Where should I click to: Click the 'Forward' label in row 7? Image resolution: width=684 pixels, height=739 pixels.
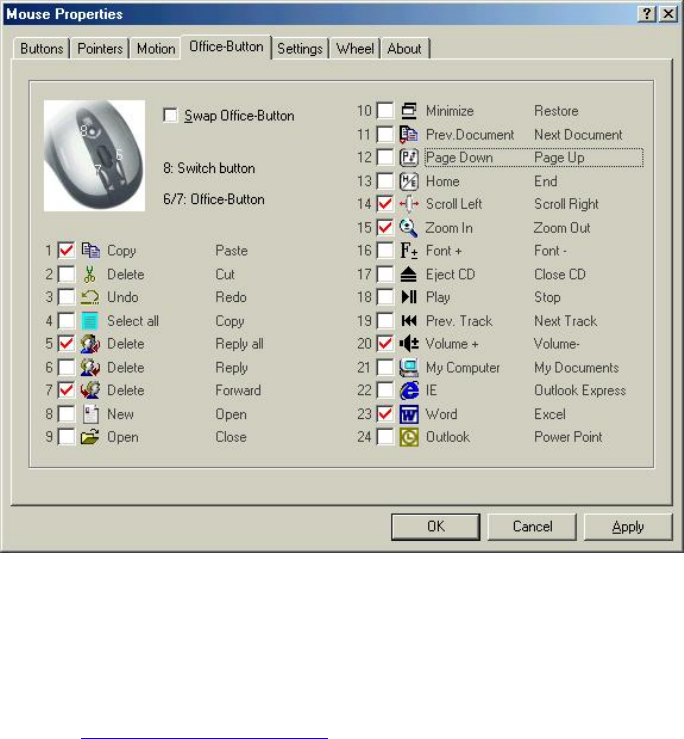point(238,390)
